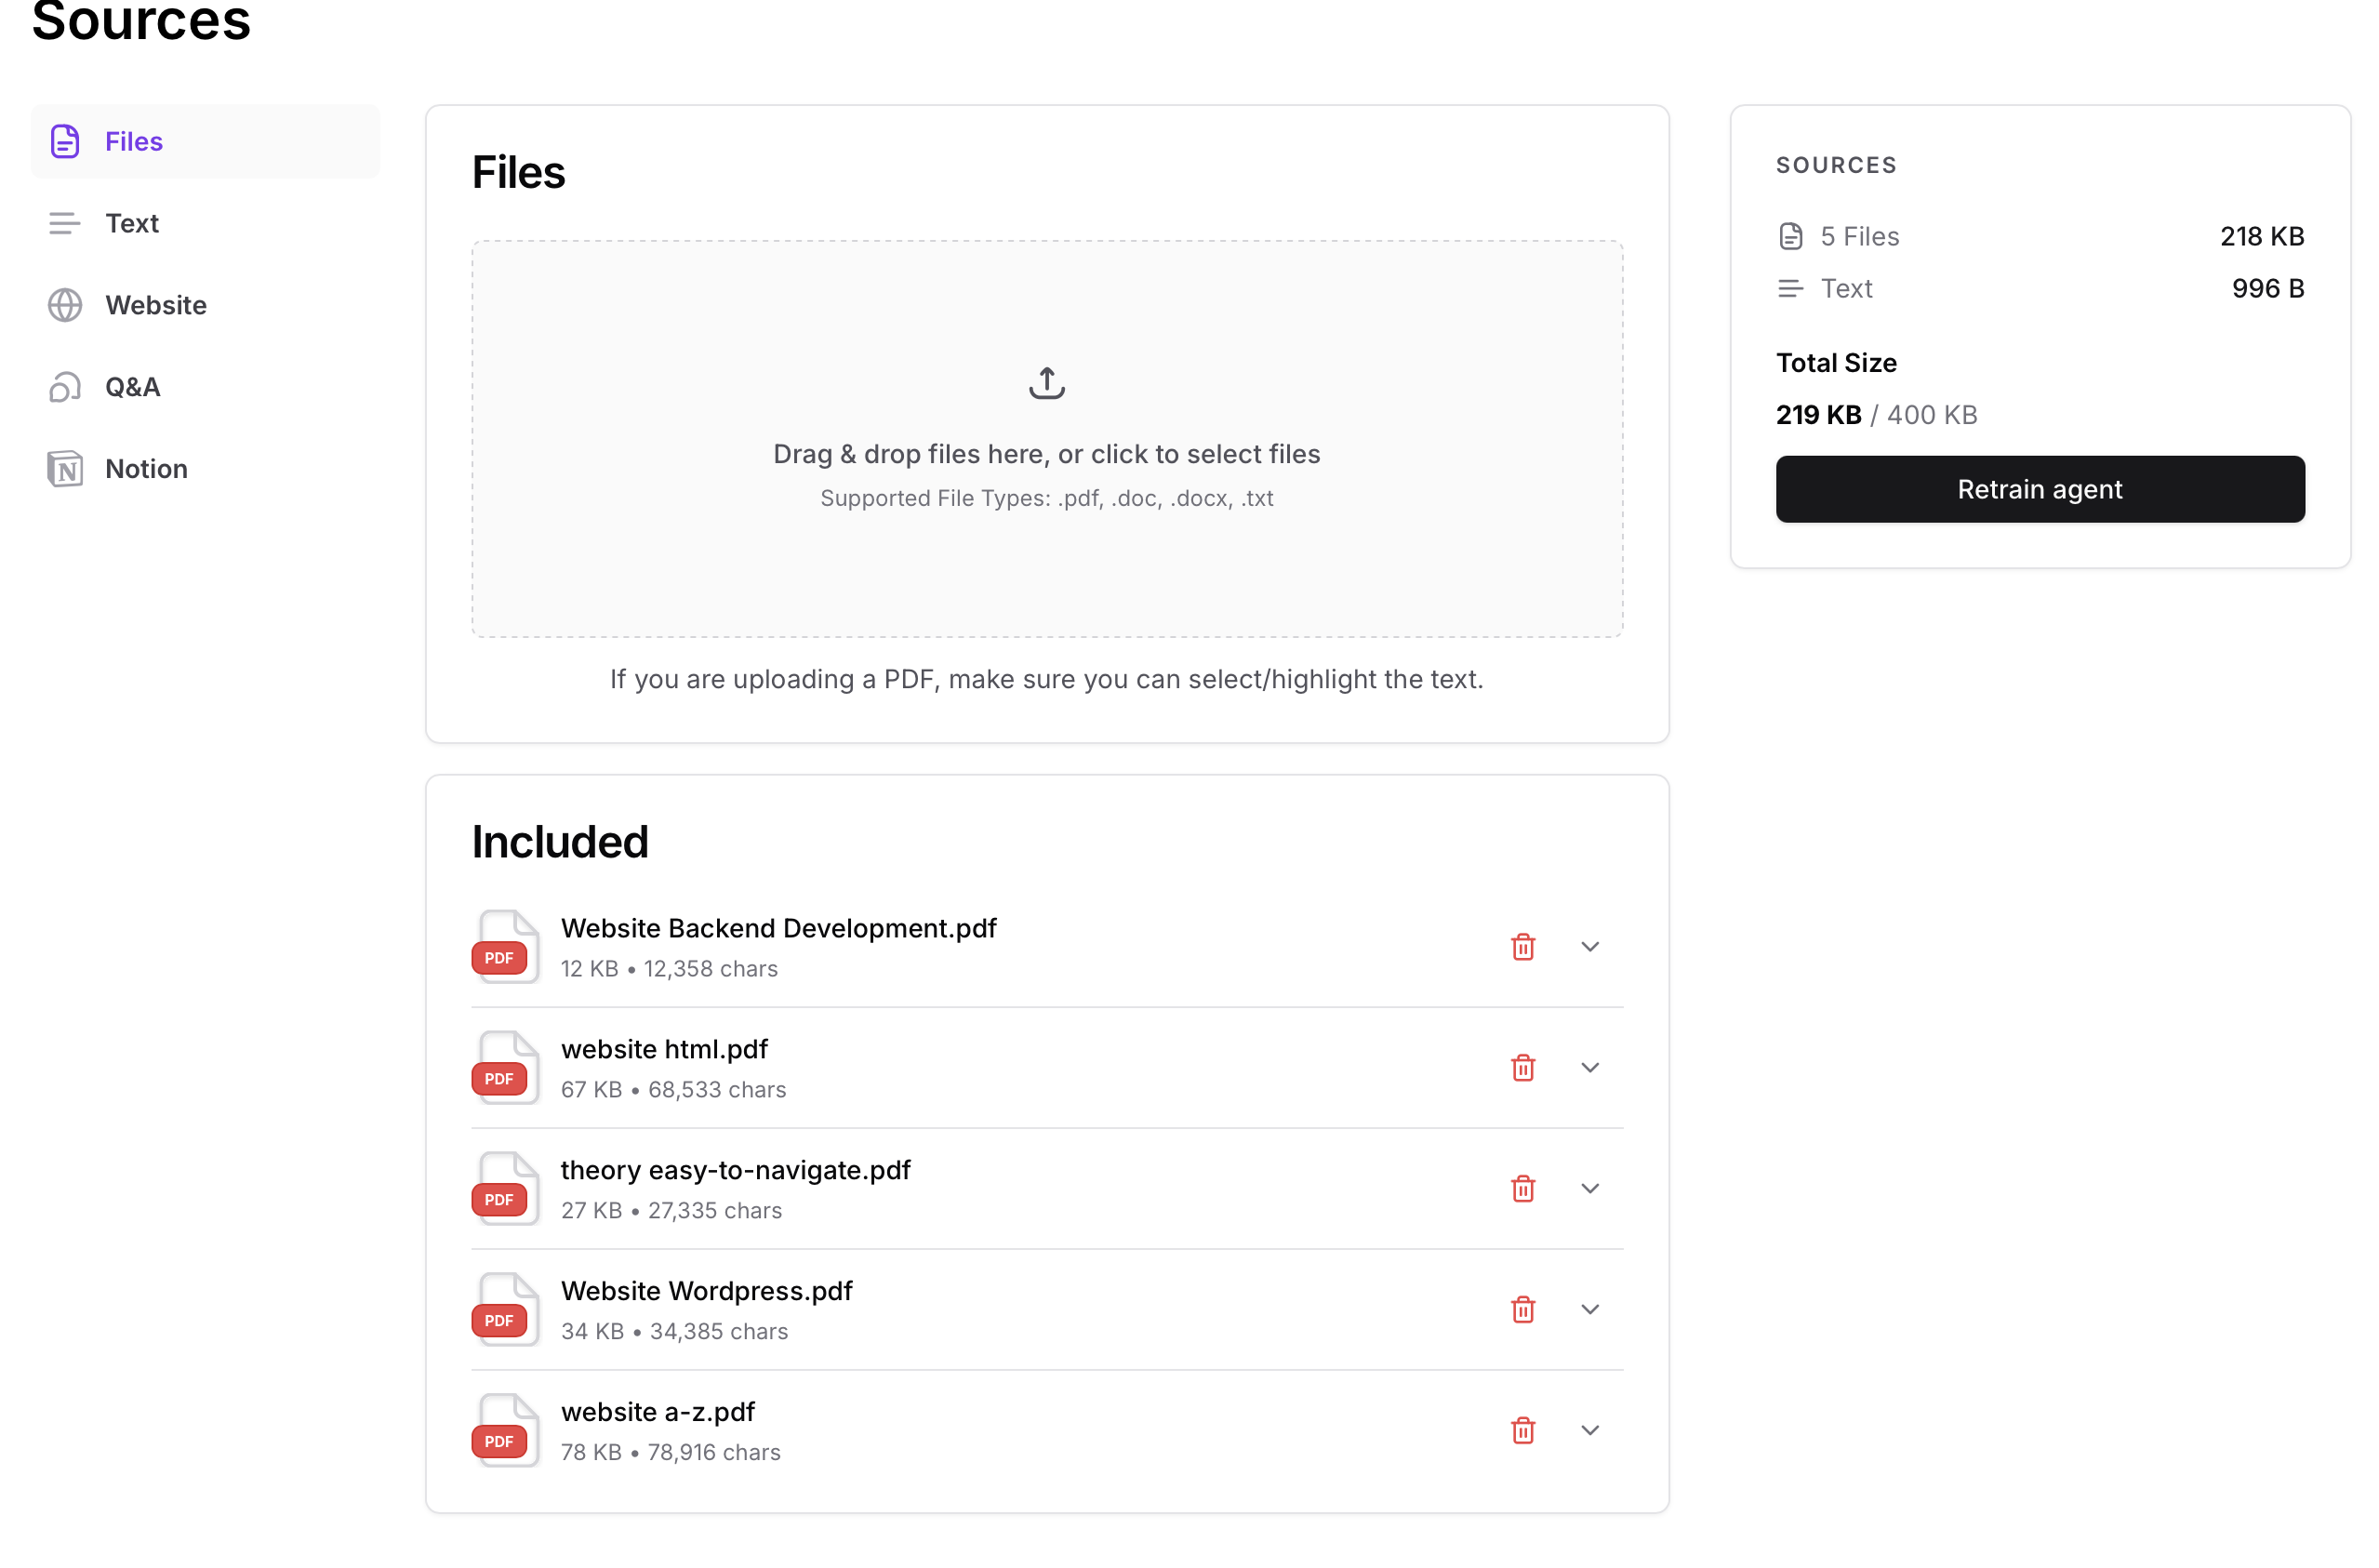Image resolution: width=2379 pixels, height=1568 pixels.
Task: Click trash icon next to website a-z.pdf
Action: point(1522,1430)
